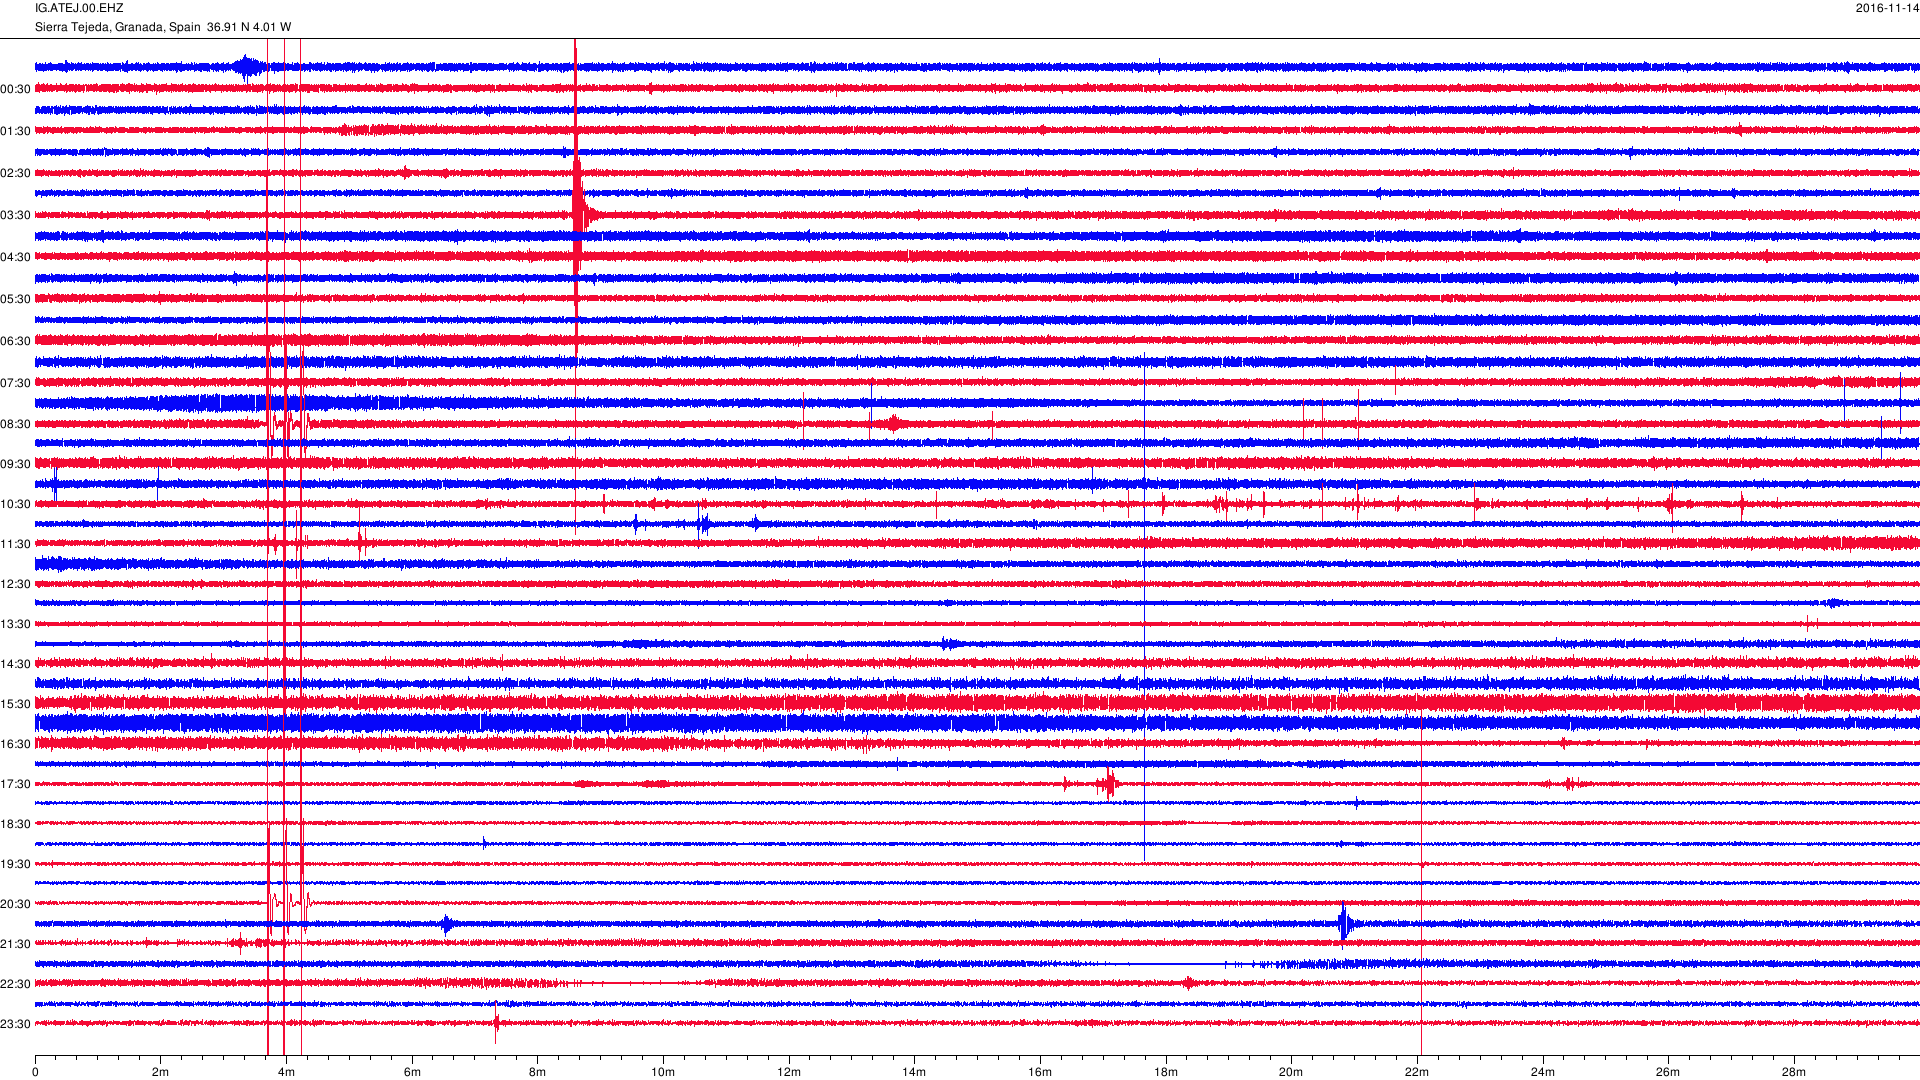Click the 16m axis label

point(1040,1072)
